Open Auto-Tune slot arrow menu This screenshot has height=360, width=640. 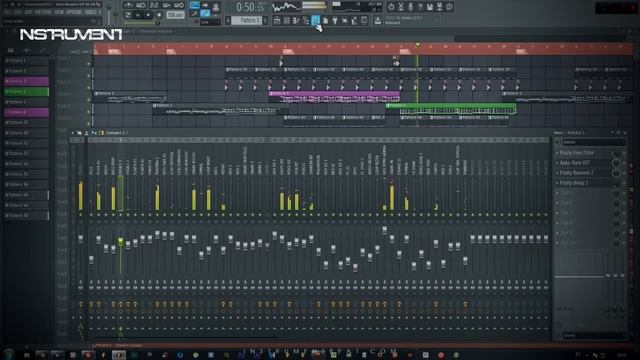pyautogui.click(x=558, y=163)
